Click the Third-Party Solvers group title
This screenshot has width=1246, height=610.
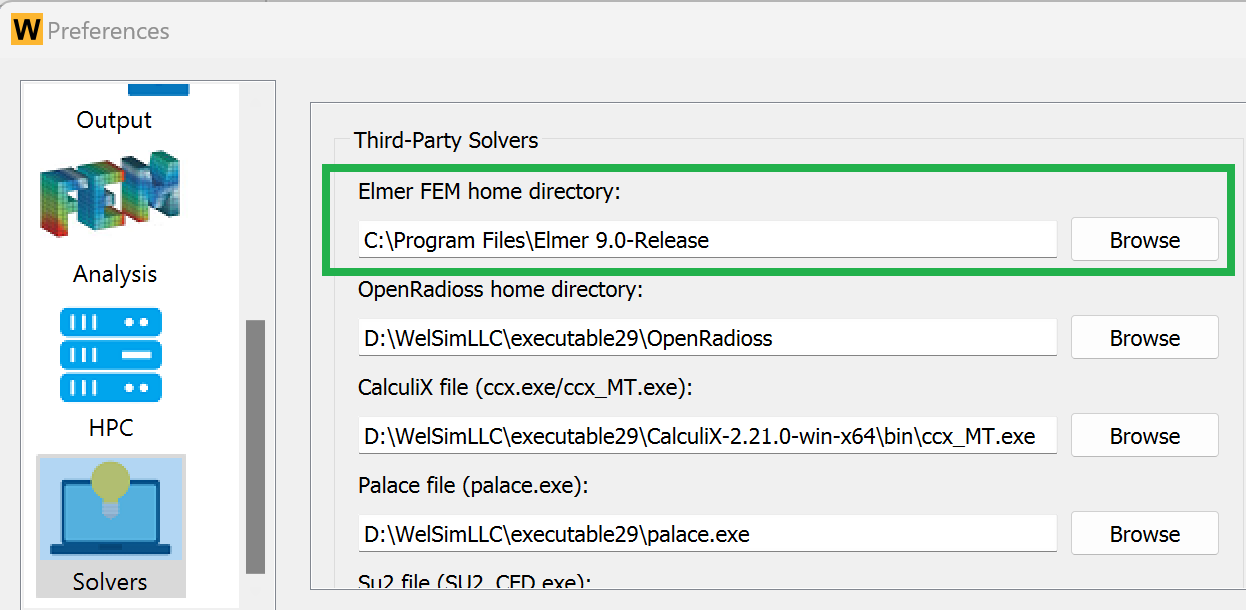(x=446, y=140)
